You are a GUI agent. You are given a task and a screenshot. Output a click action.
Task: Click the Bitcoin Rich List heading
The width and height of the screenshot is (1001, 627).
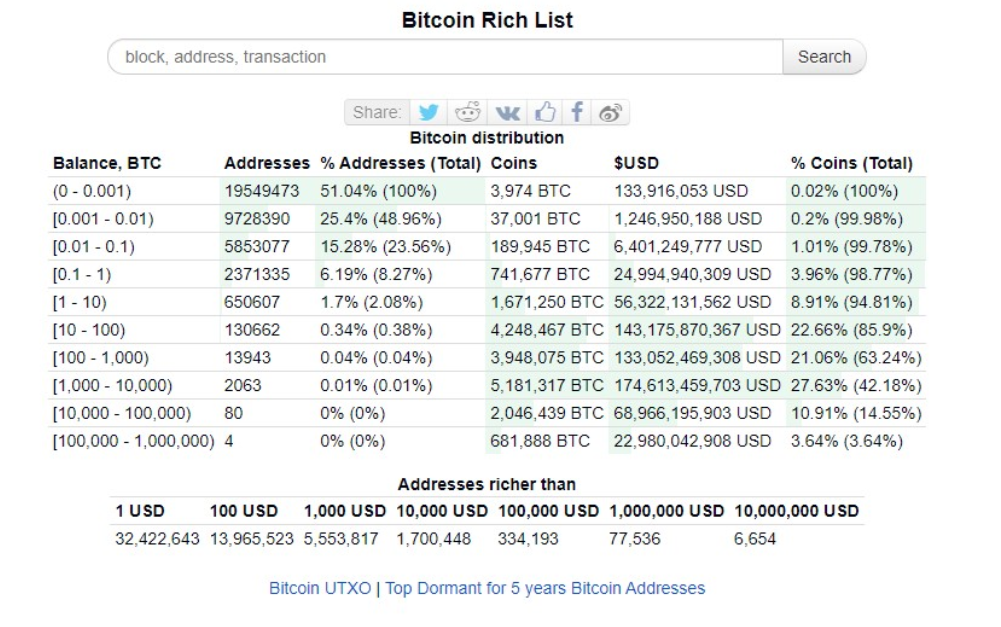click(x=487, y=20)
